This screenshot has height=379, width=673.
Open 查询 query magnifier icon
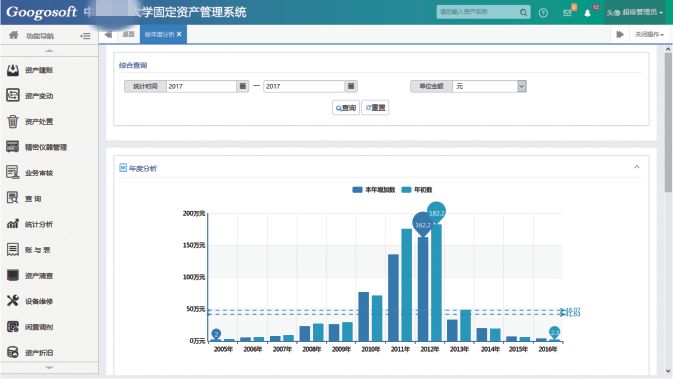point(13,198)
